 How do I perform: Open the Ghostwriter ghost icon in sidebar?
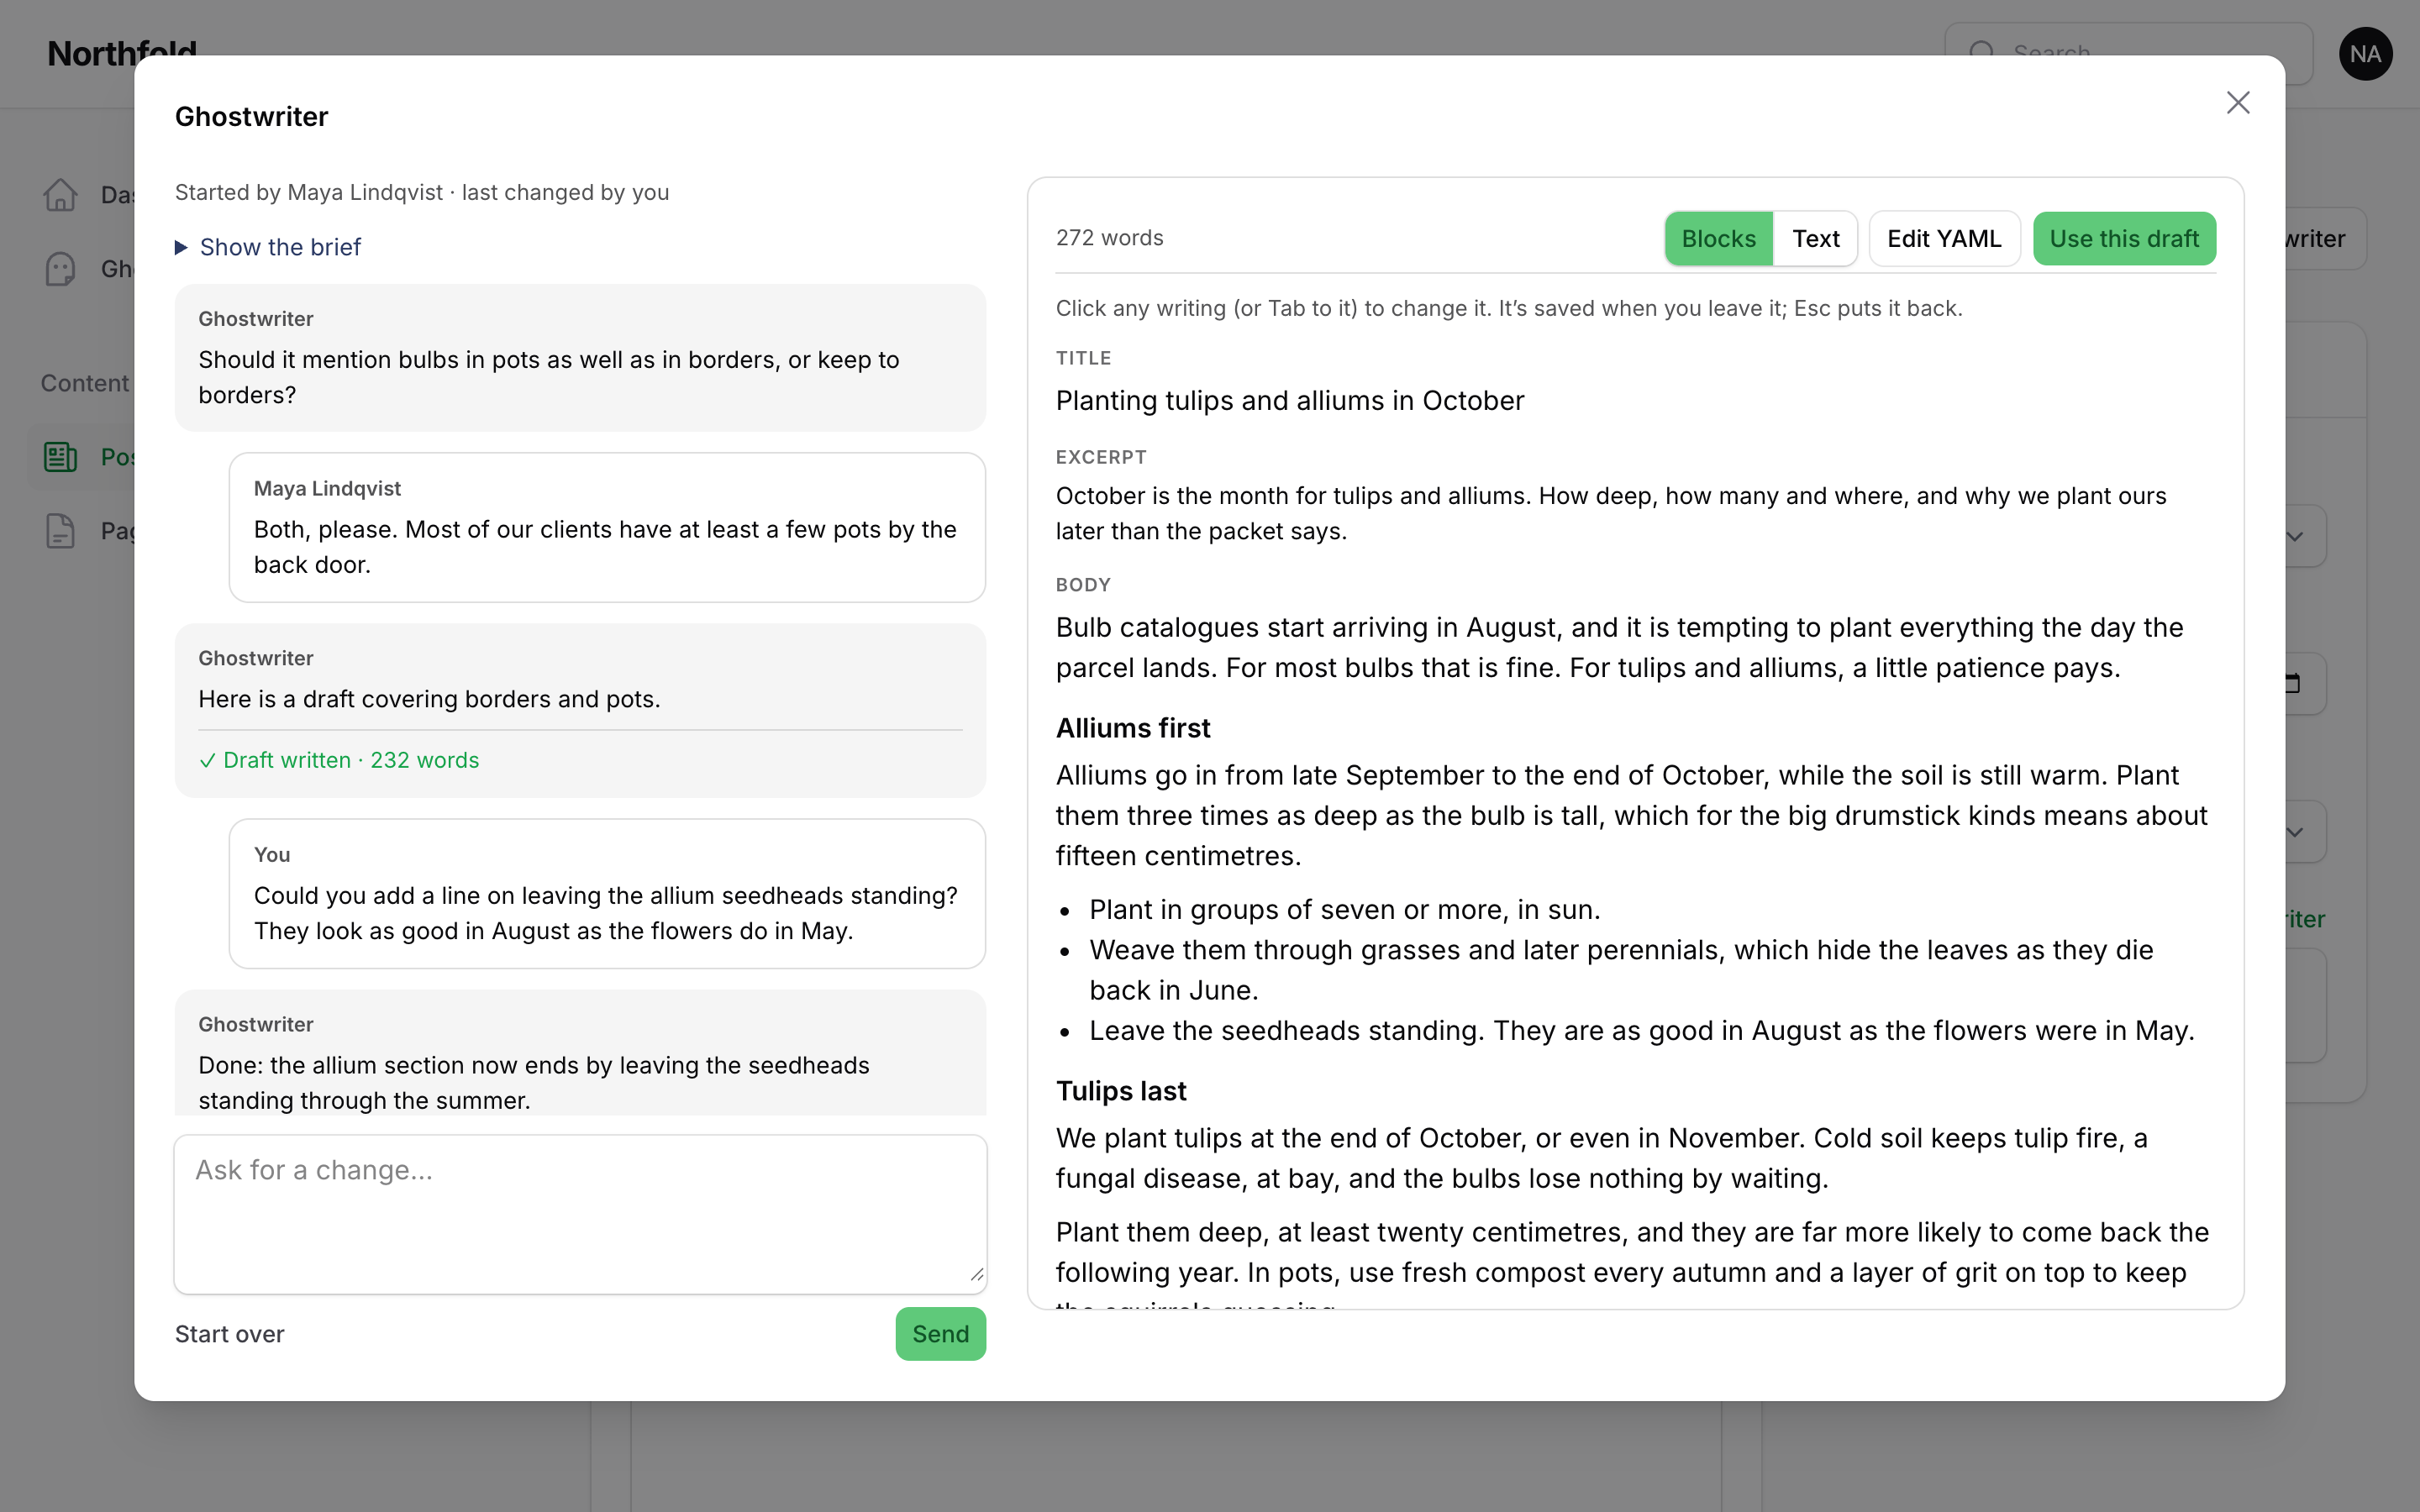(60, 268)
